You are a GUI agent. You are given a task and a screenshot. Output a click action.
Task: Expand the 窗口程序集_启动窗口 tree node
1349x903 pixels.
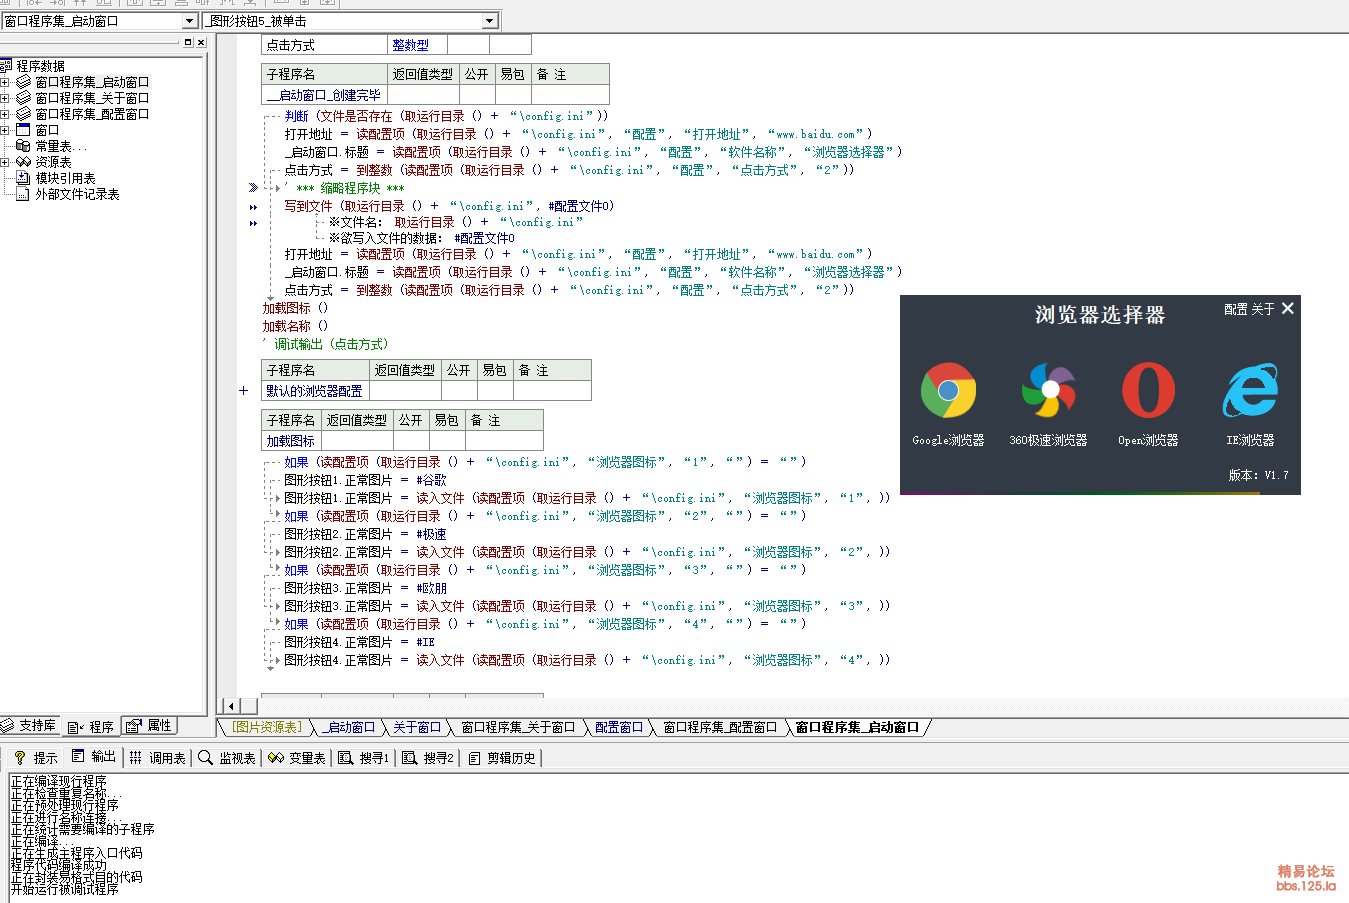pyautogui.click(x=5, y=82)
